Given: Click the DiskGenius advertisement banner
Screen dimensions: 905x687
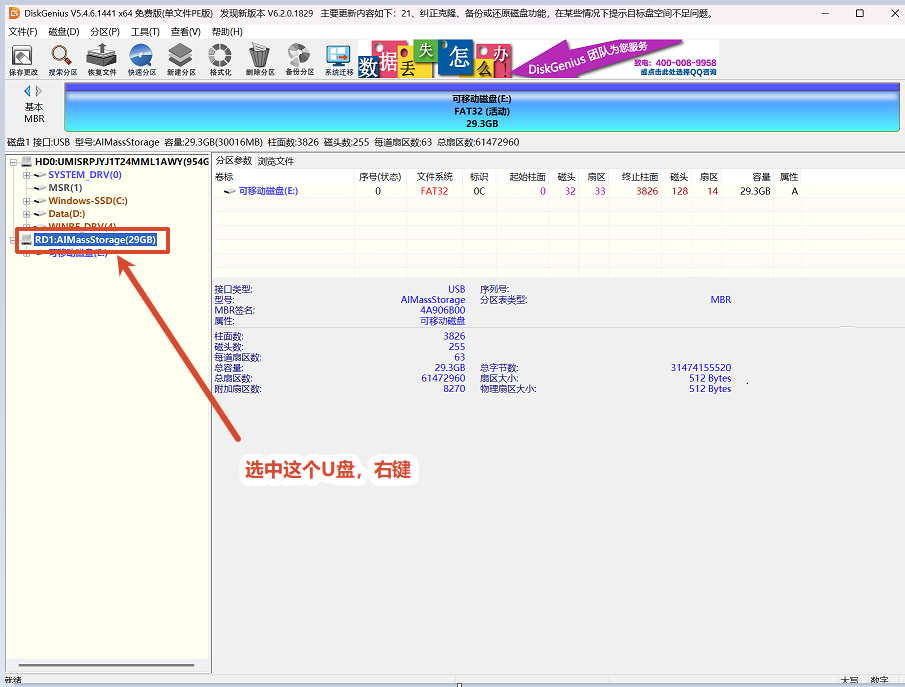Looking at the screenshot, I should 538,59.
